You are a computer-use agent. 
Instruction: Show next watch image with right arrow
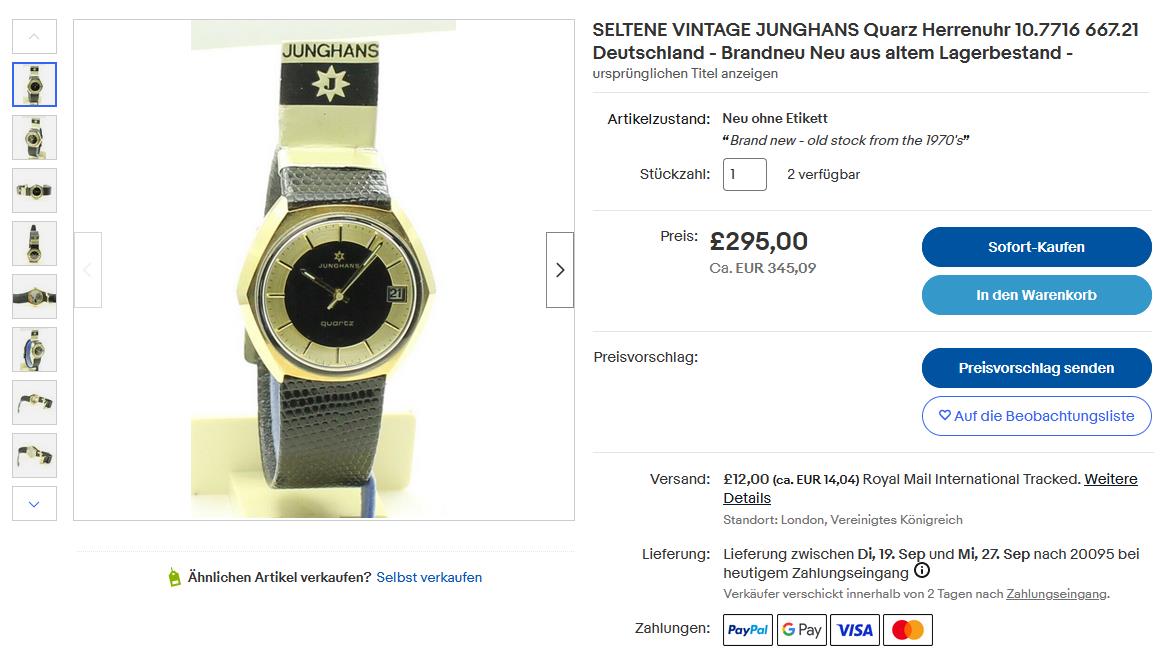(x=560, y=270)
